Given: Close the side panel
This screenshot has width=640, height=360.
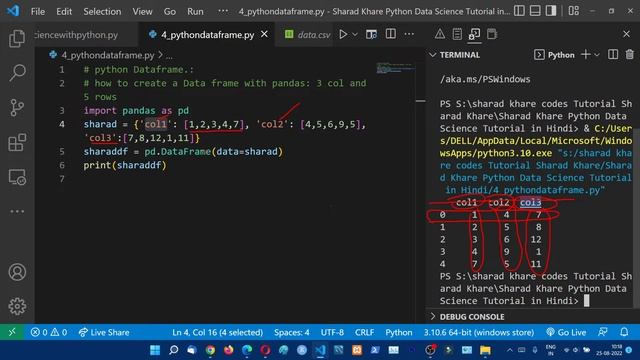Looking at the screenshot, I should pos(627,34).
